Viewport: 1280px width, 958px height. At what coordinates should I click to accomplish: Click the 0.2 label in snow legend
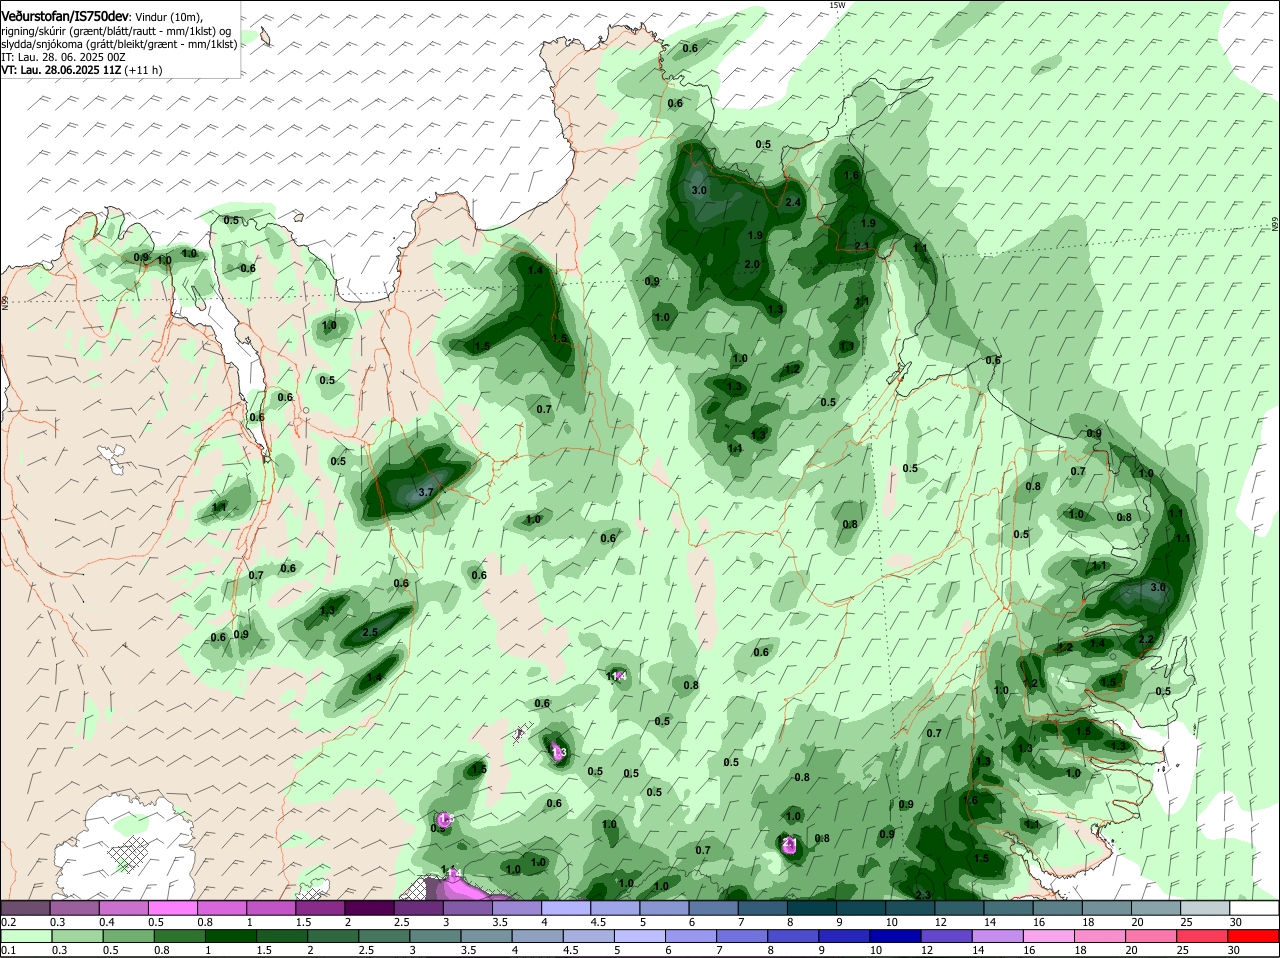coord(8,922)
